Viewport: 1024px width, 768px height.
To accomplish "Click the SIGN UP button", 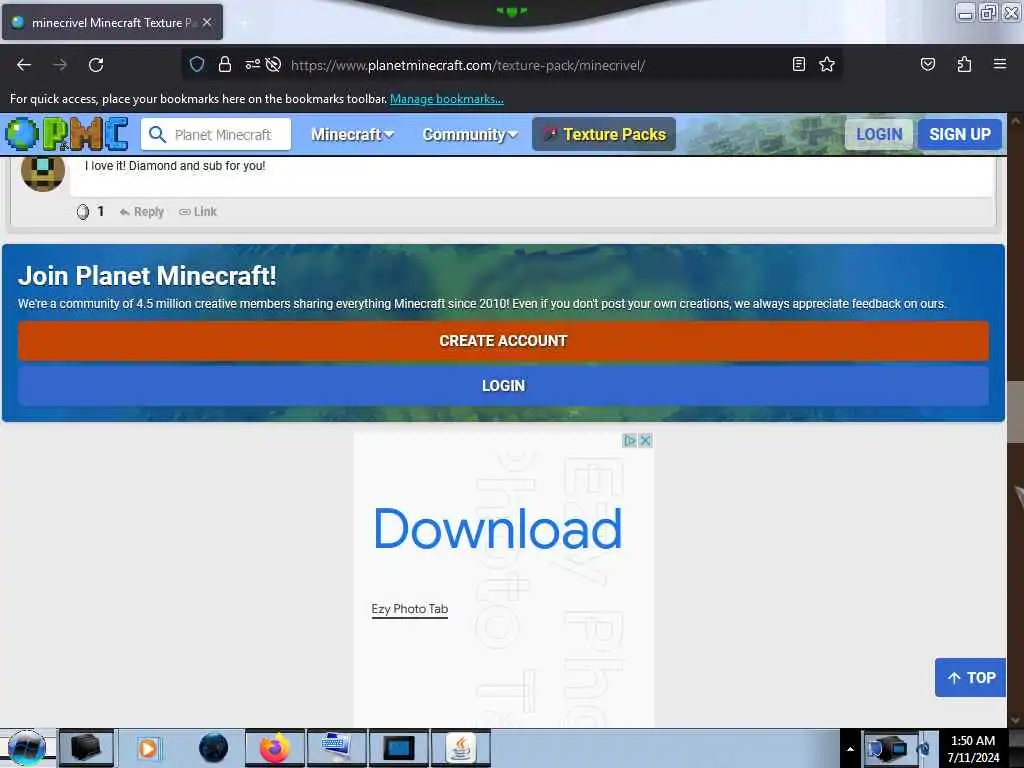I will (960, 135).
